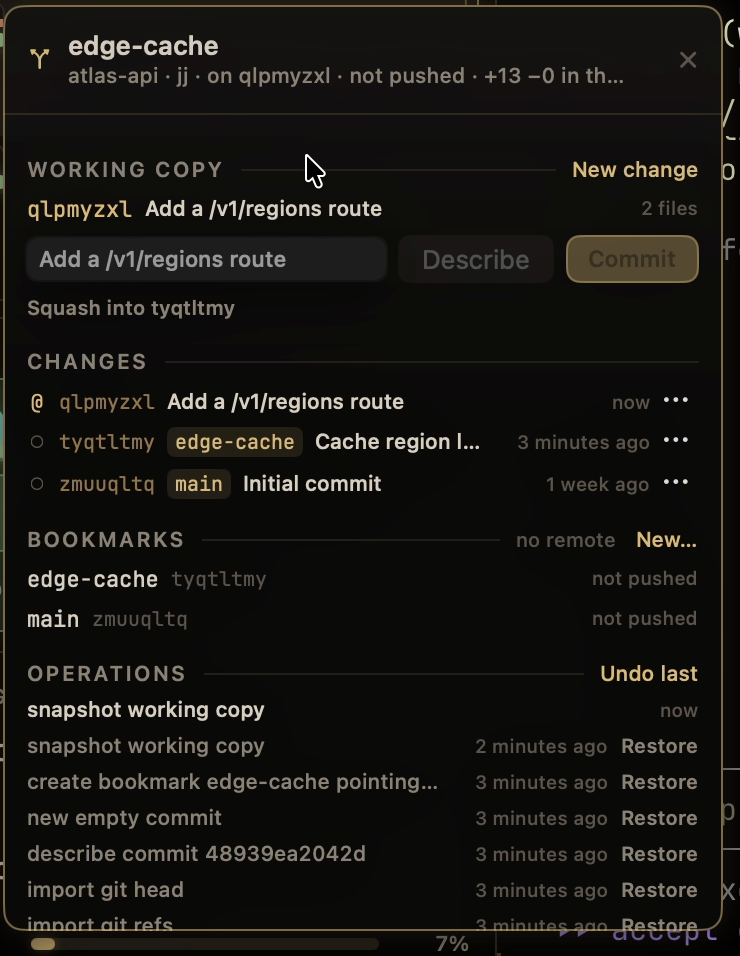Click the circle node marker of zmuuqltq
740x956 pixels.
(x=37, y=484)
